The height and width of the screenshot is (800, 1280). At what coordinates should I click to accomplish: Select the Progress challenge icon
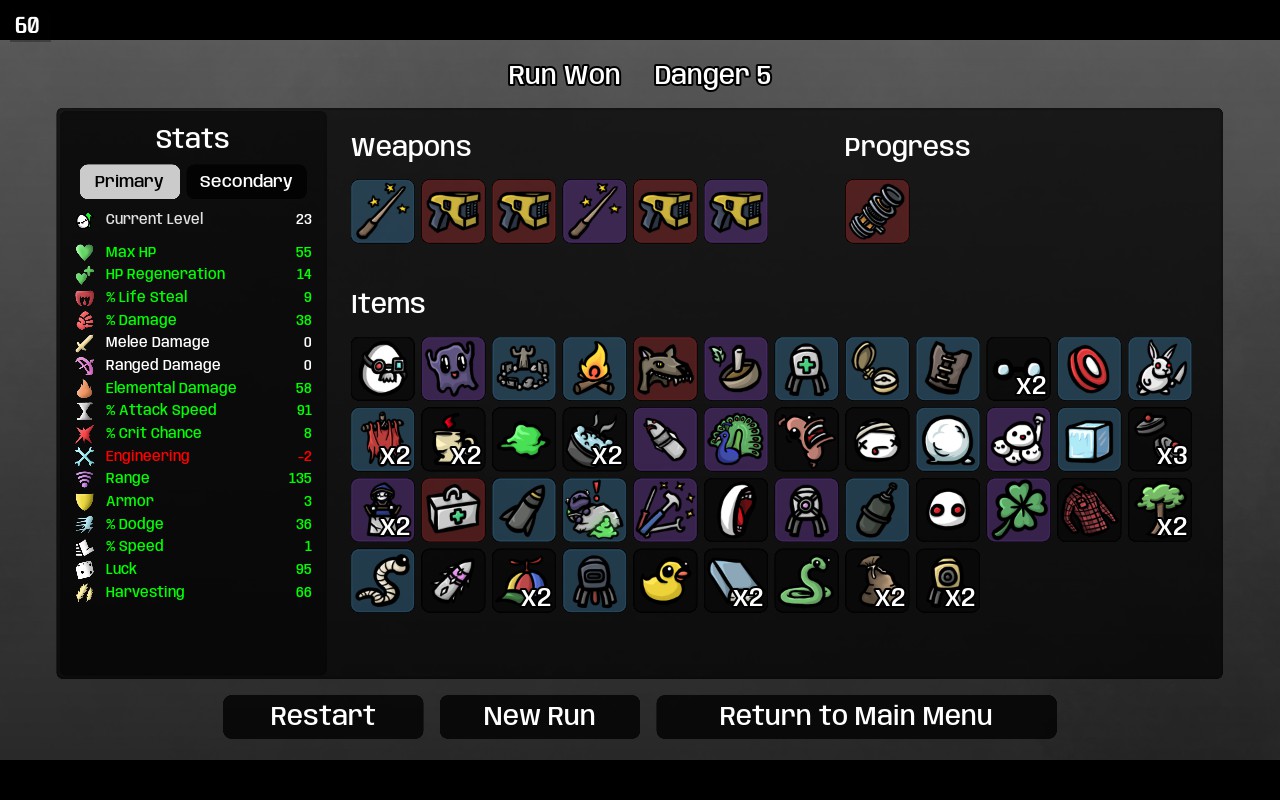point(877,211)
